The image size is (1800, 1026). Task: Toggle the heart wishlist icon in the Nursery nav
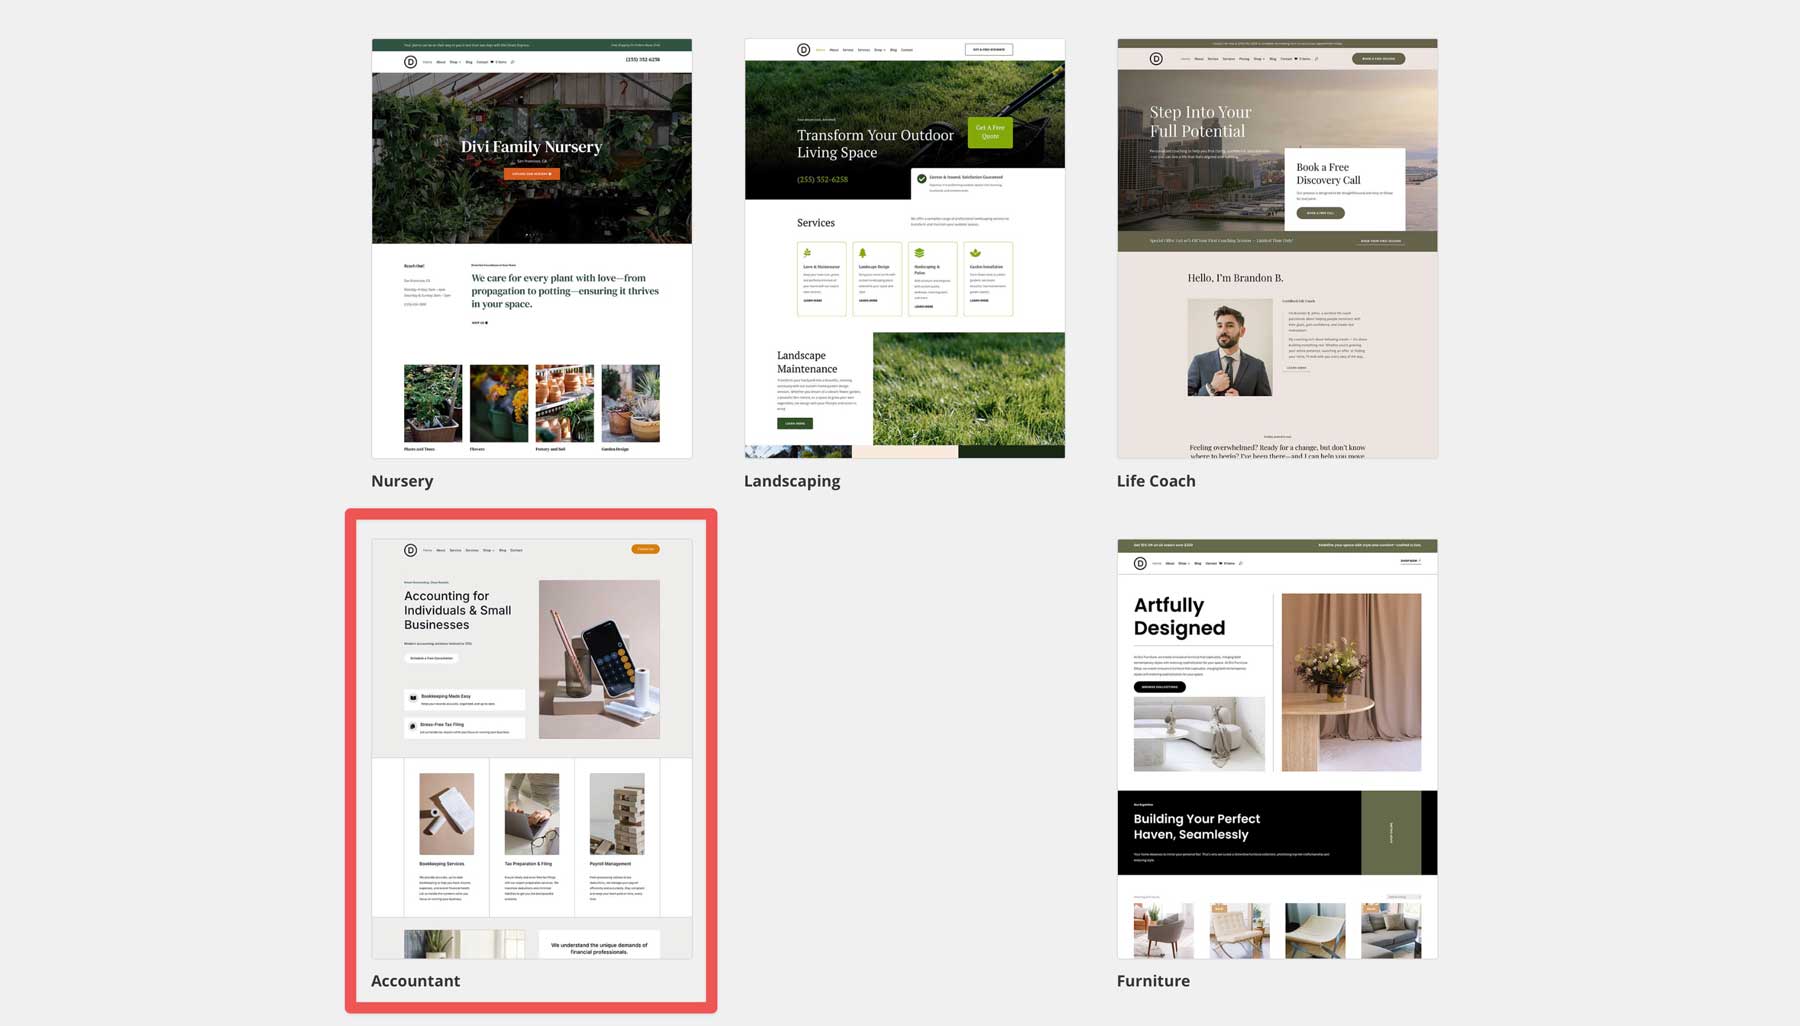point(492,61)
